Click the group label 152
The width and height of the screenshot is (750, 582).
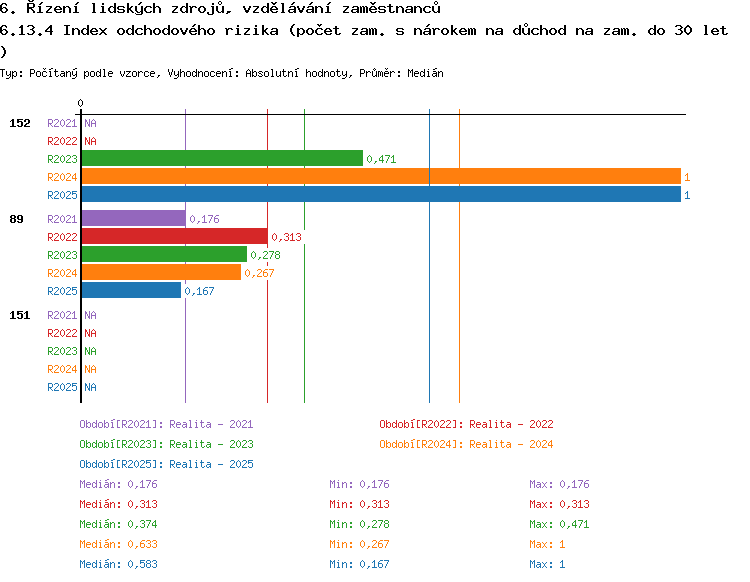tap(20, 123)
